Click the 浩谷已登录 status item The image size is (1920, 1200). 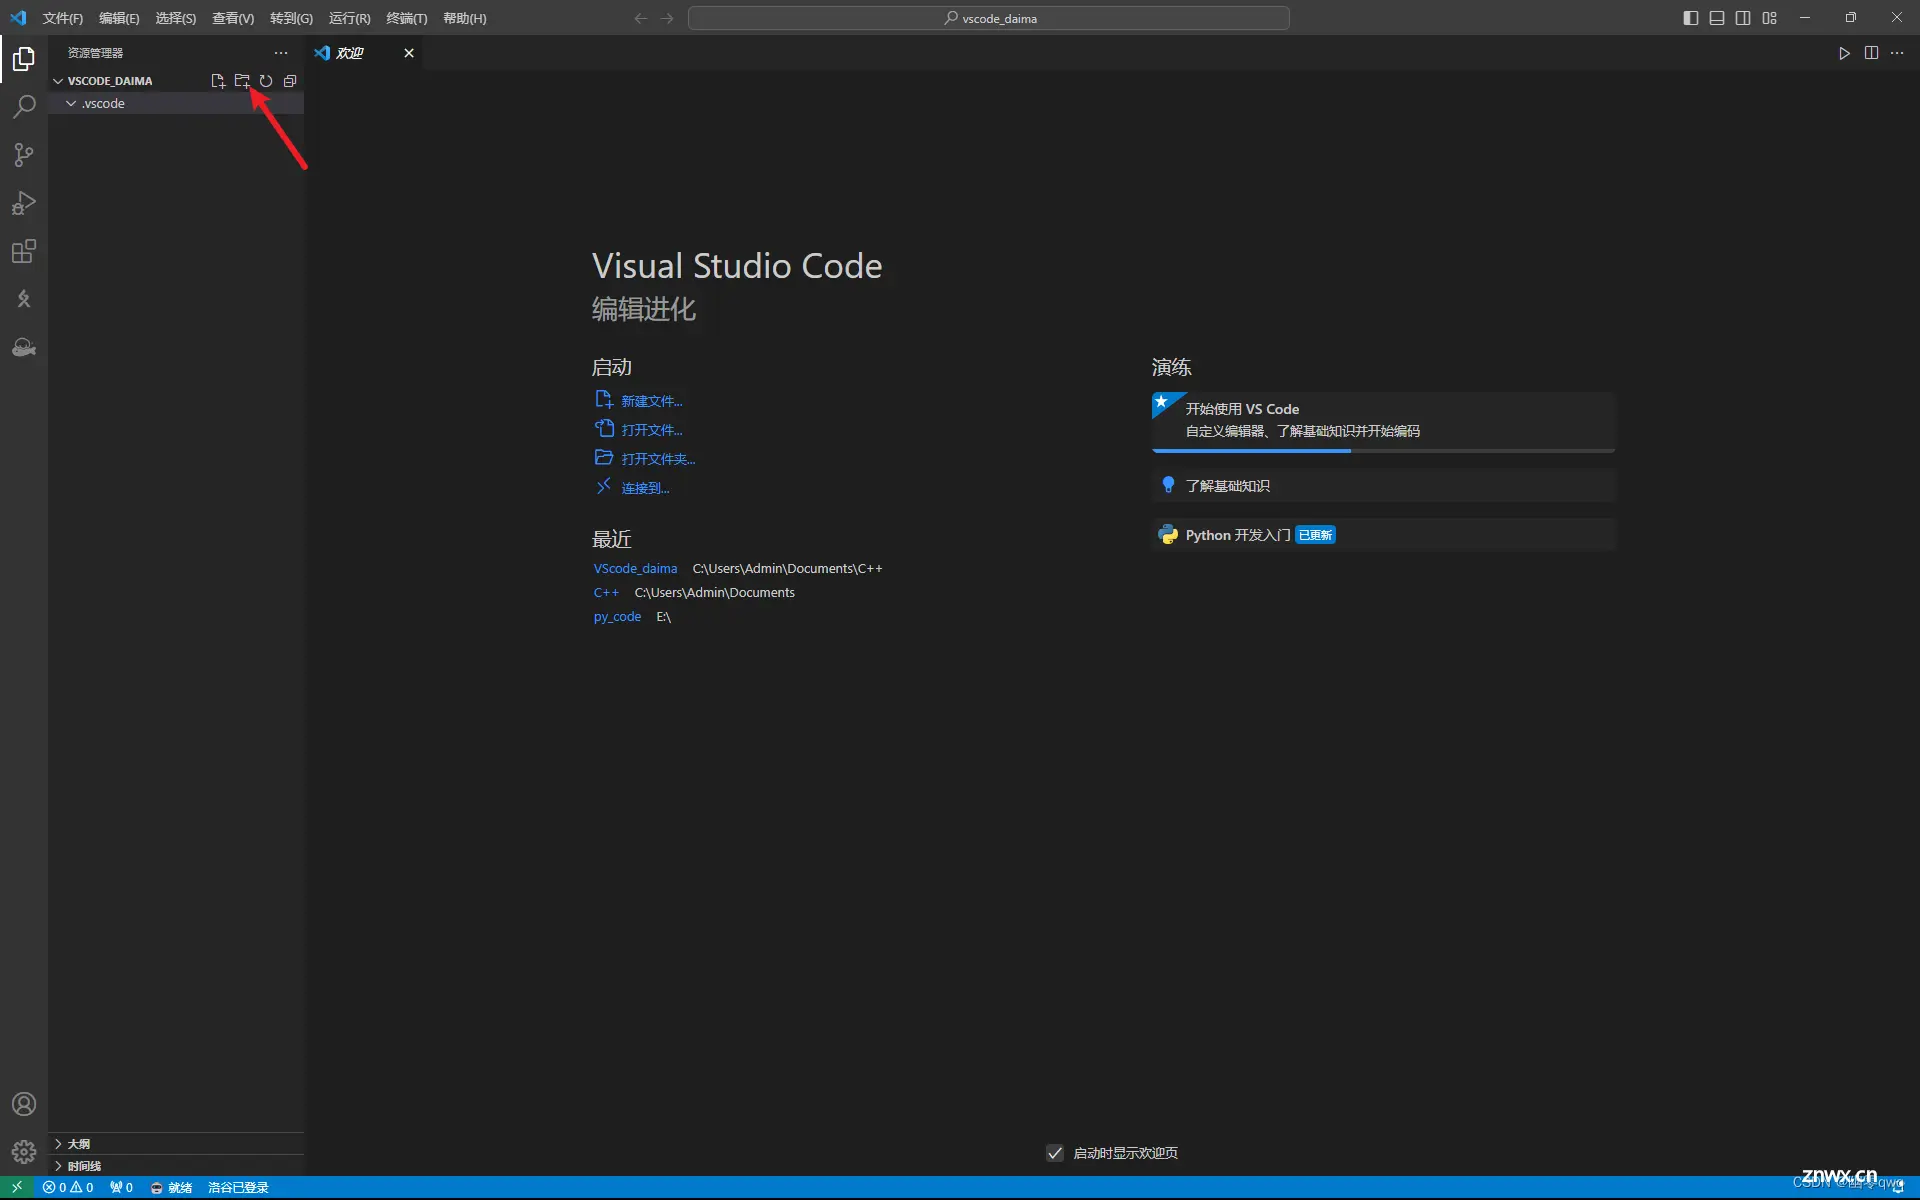[238, 1187]
